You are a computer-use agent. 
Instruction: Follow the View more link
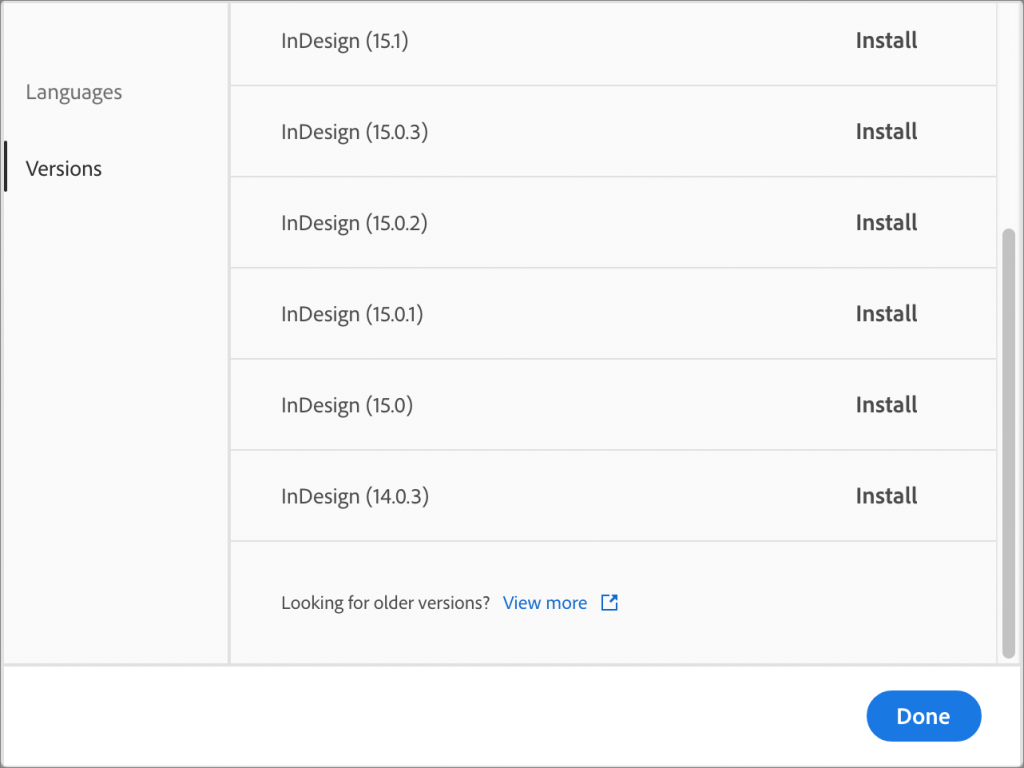click(545, 603)
